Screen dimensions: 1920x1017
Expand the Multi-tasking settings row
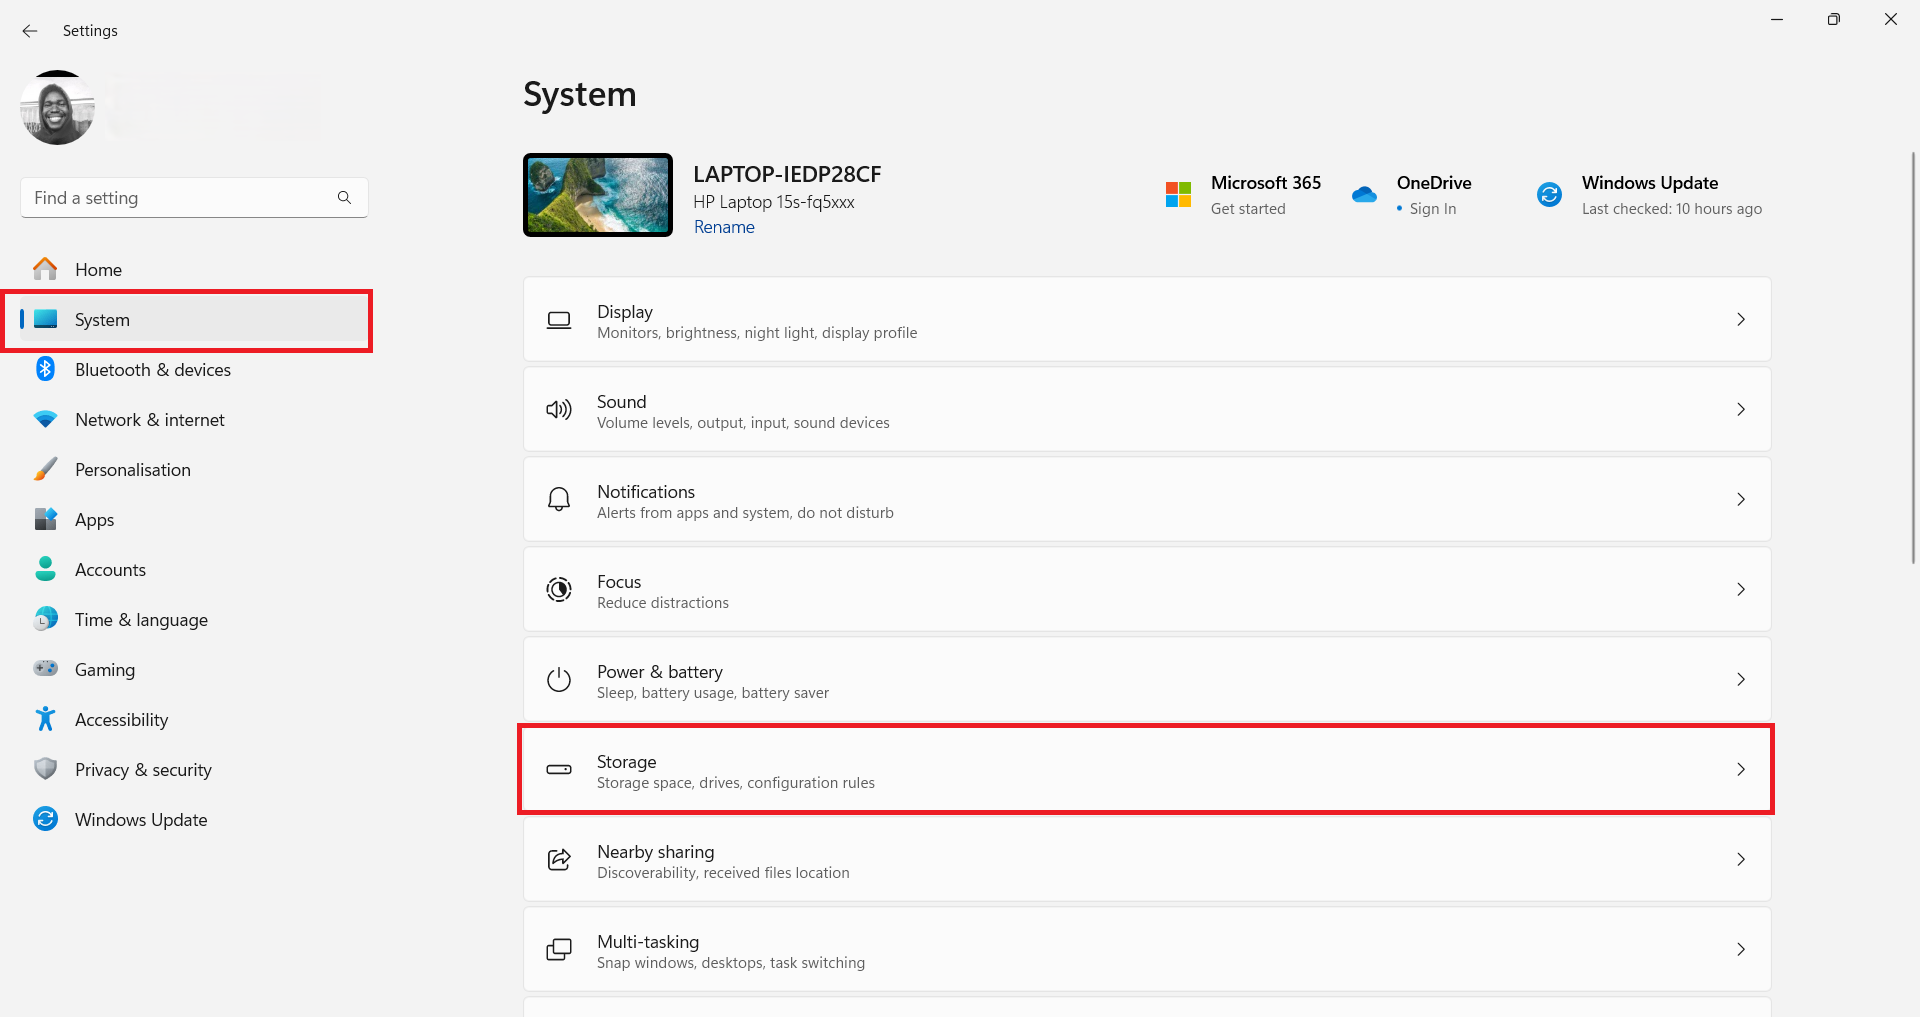click(x=1741, y=949)
